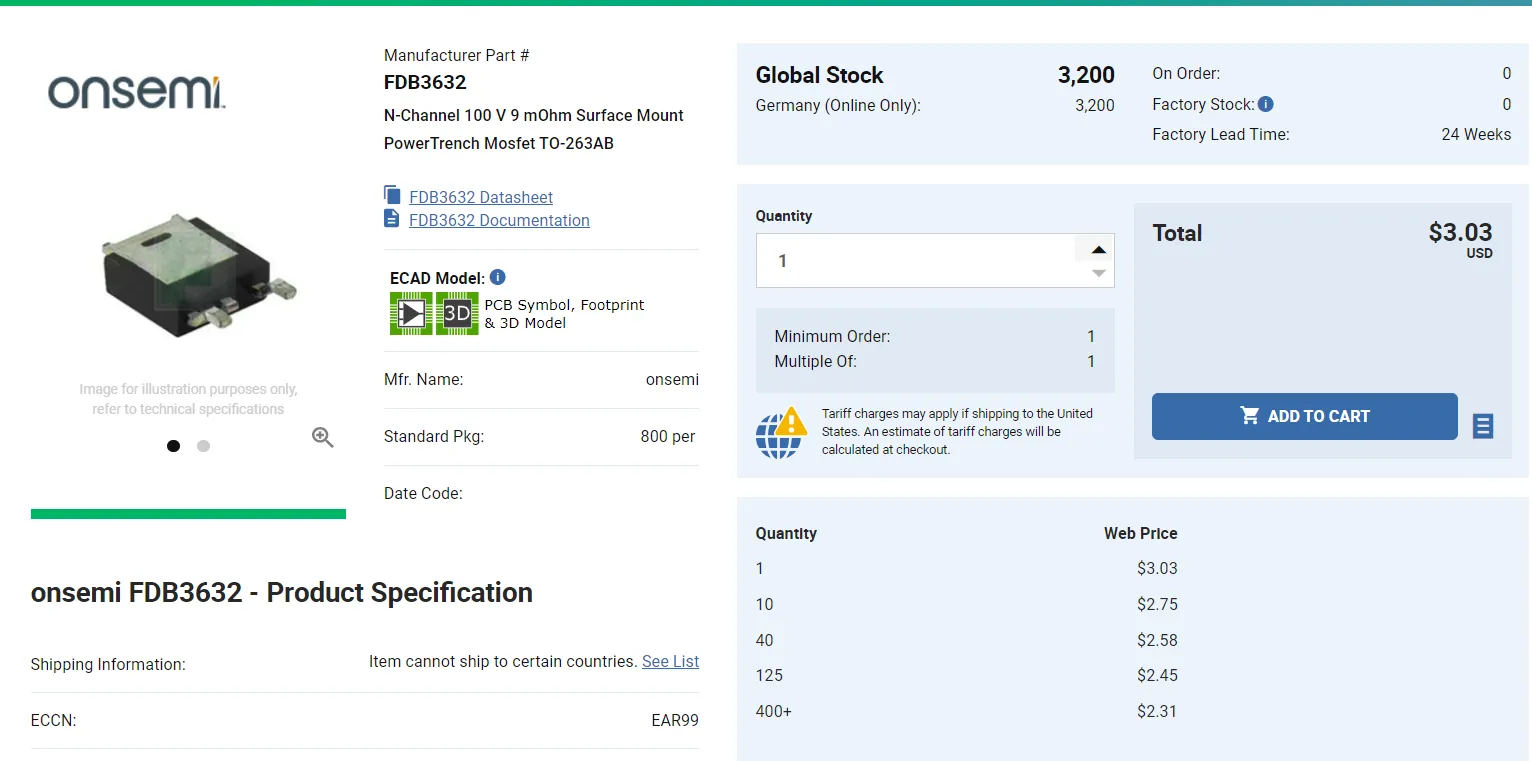This screenshot has height=761, width=1532.
Task: Click the datasheet copy icon
Action: tap(392, 195)
